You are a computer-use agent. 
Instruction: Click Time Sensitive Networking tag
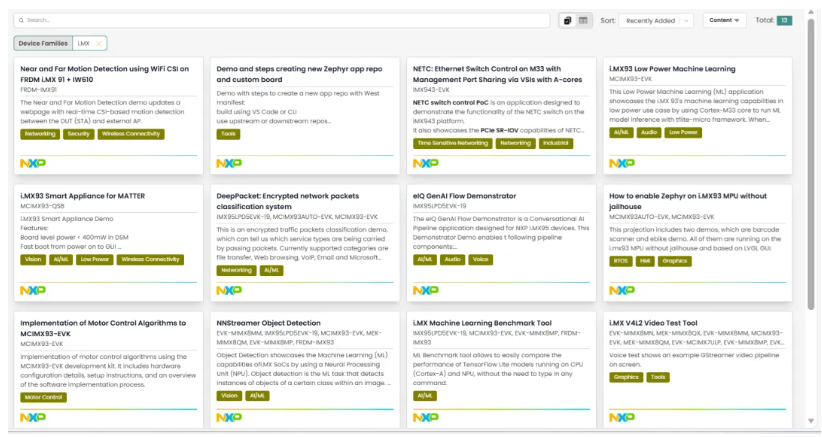point(452,144)
